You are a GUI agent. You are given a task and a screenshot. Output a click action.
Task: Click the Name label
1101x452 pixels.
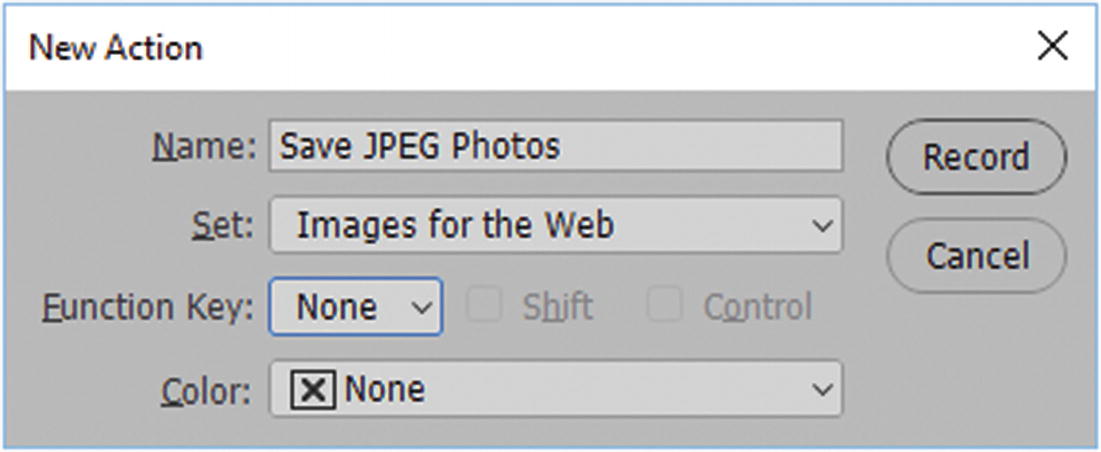click(204, 147)
